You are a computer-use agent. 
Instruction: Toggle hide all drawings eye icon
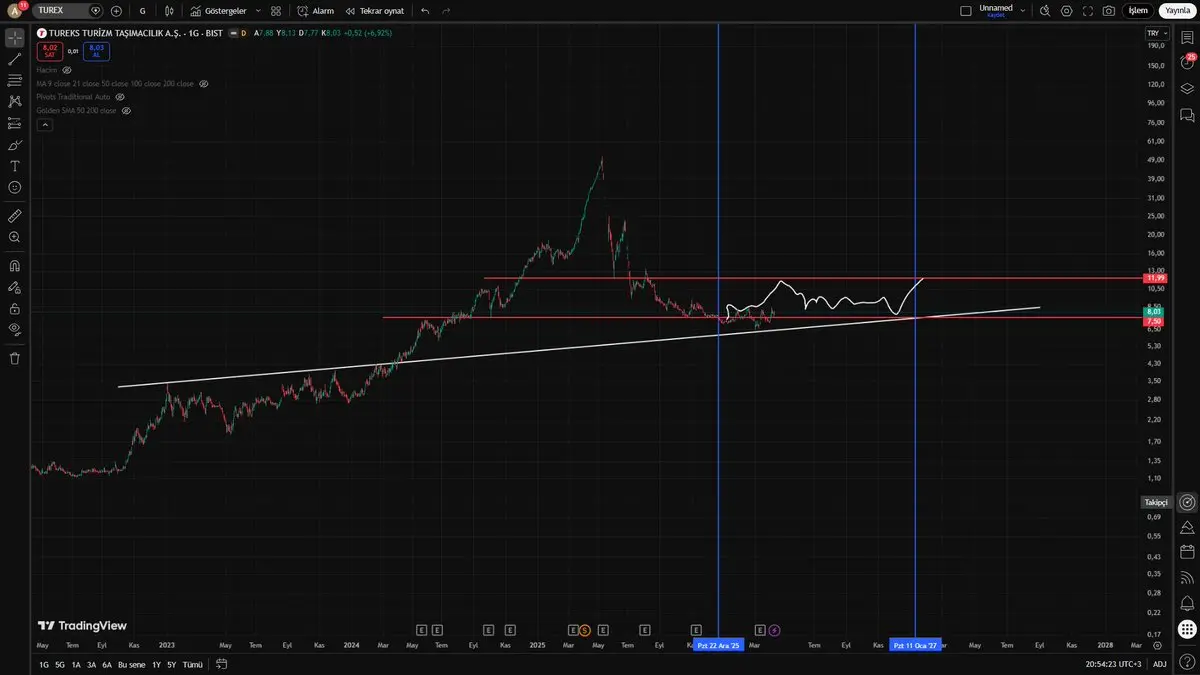tap(15, 329)
